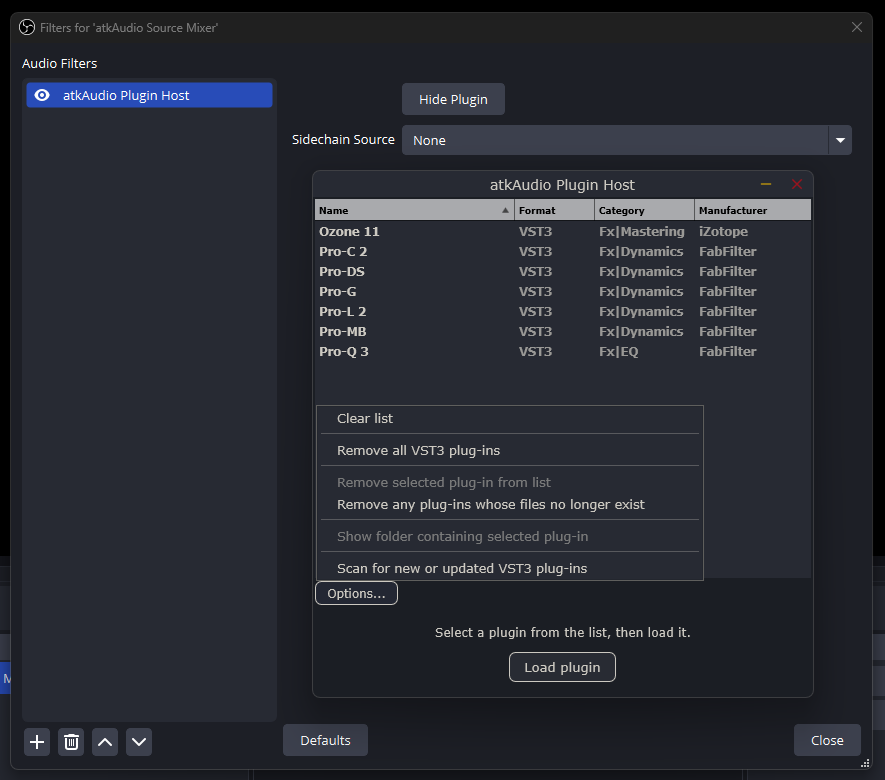Toggle visibility of atkAudio Plugin Host filter
This screenshot has width=885, height=780.
coord(41,94)
